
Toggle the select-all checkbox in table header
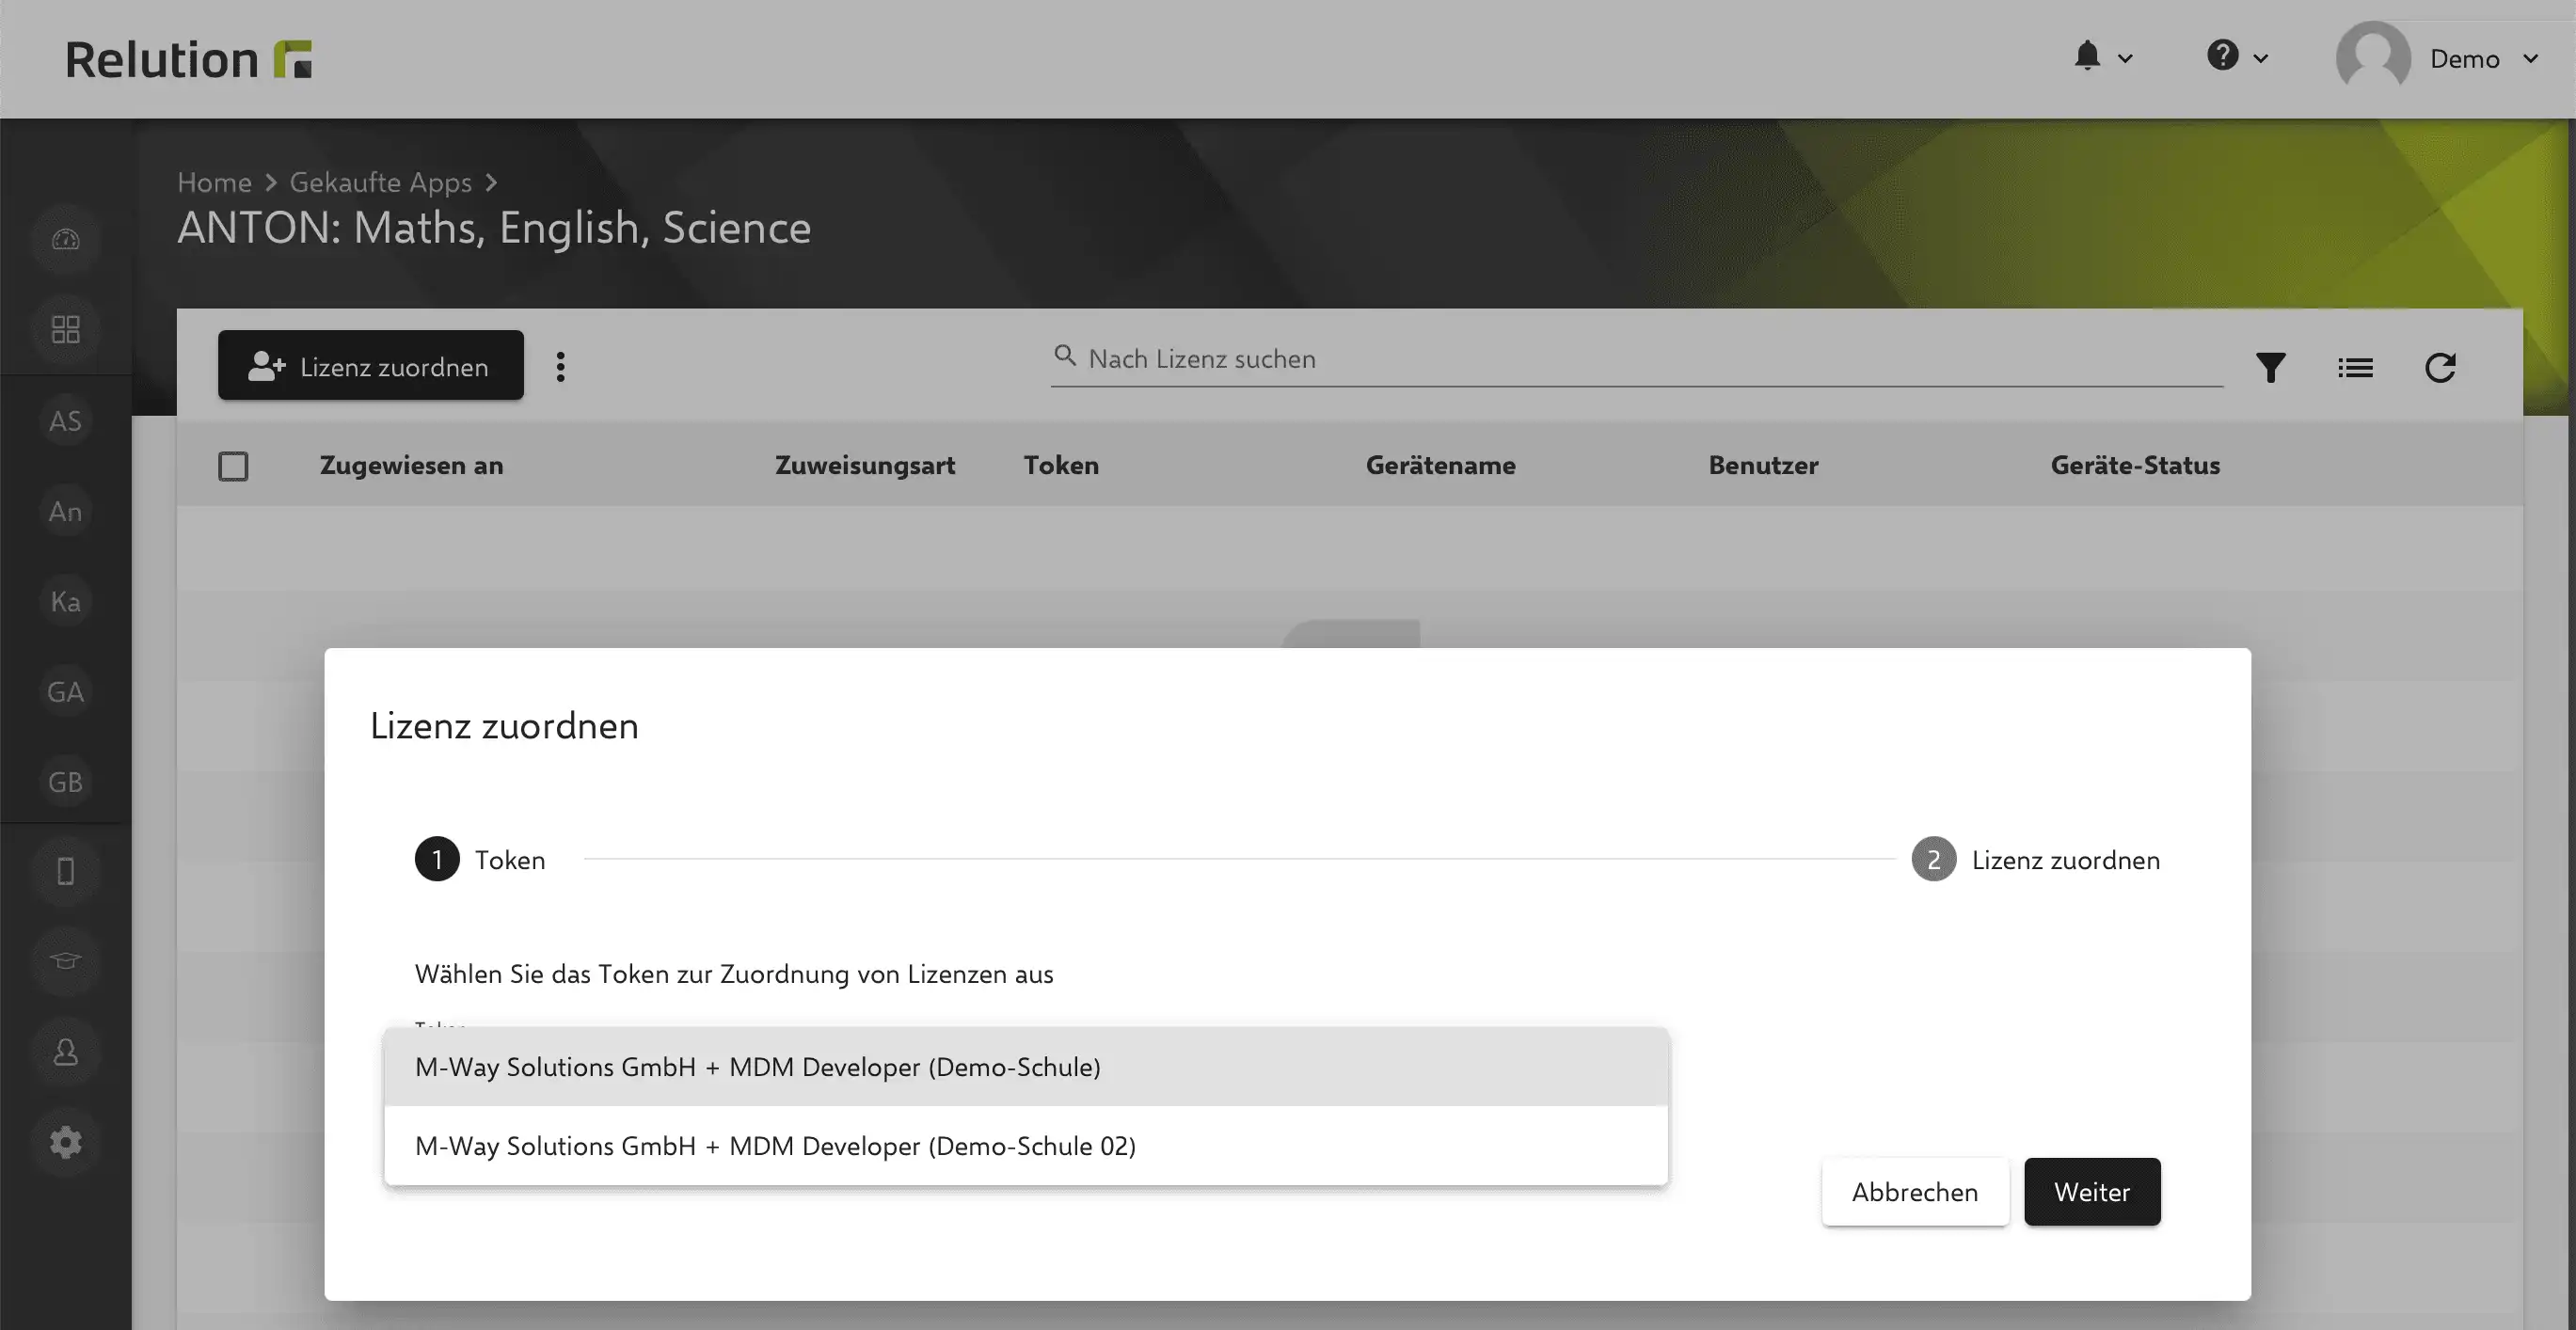[233, 466]
